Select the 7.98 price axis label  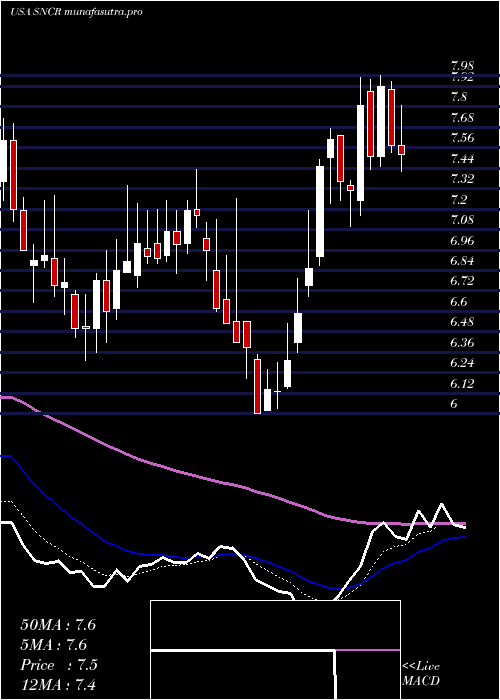(462, 67)
